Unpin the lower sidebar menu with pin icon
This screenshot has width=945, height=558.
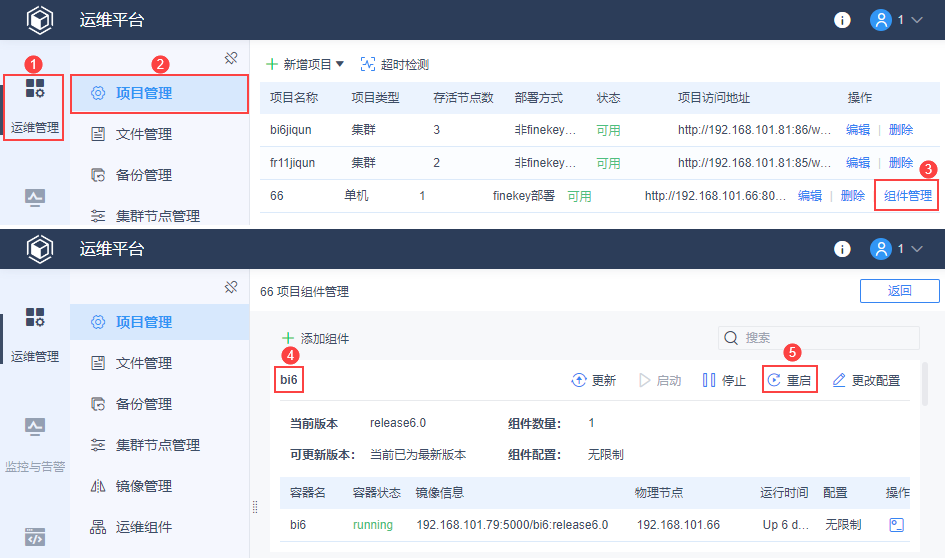231,287
